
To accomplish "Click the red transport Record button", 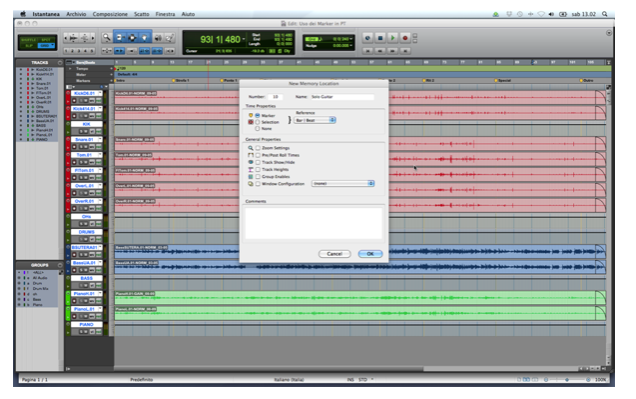I will click(x=405, y=38).
